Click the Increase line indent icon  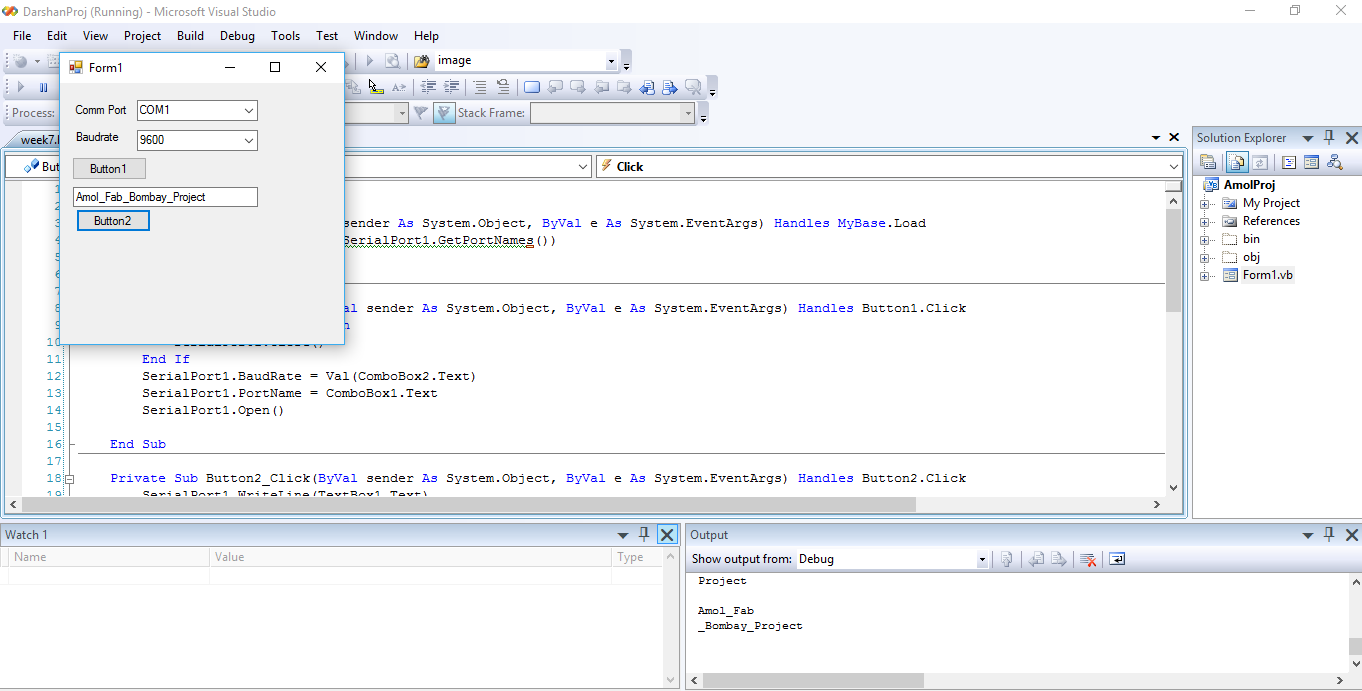(x=452, y=87)
